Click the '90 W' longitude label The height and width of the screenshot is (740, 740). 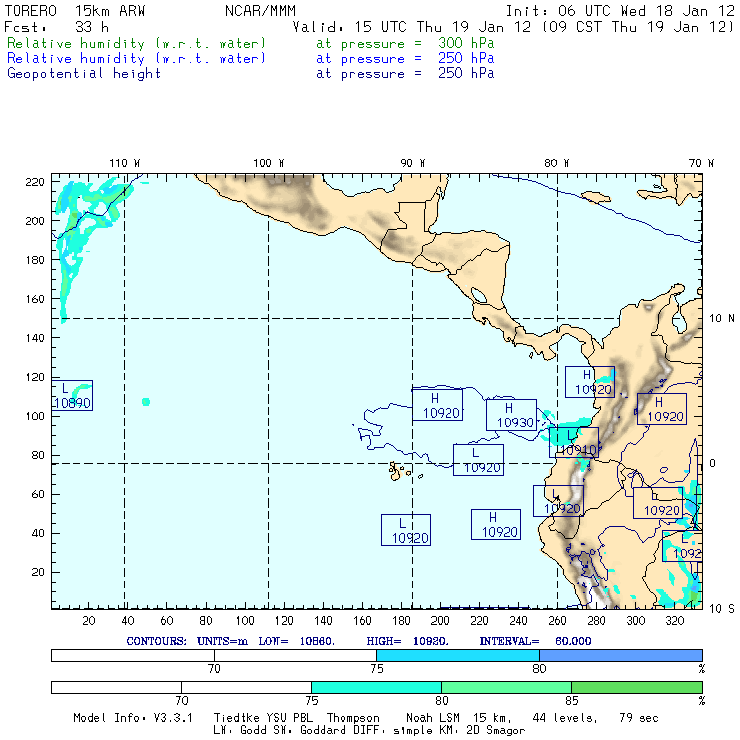(412, 163)
